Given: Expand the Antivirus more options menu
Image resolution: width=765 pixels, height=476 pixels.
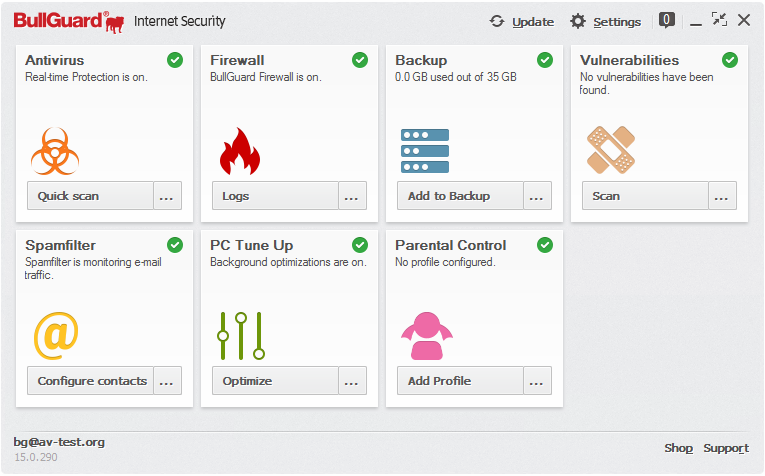Looking at the screenshot, I should [x=167, y=196].
